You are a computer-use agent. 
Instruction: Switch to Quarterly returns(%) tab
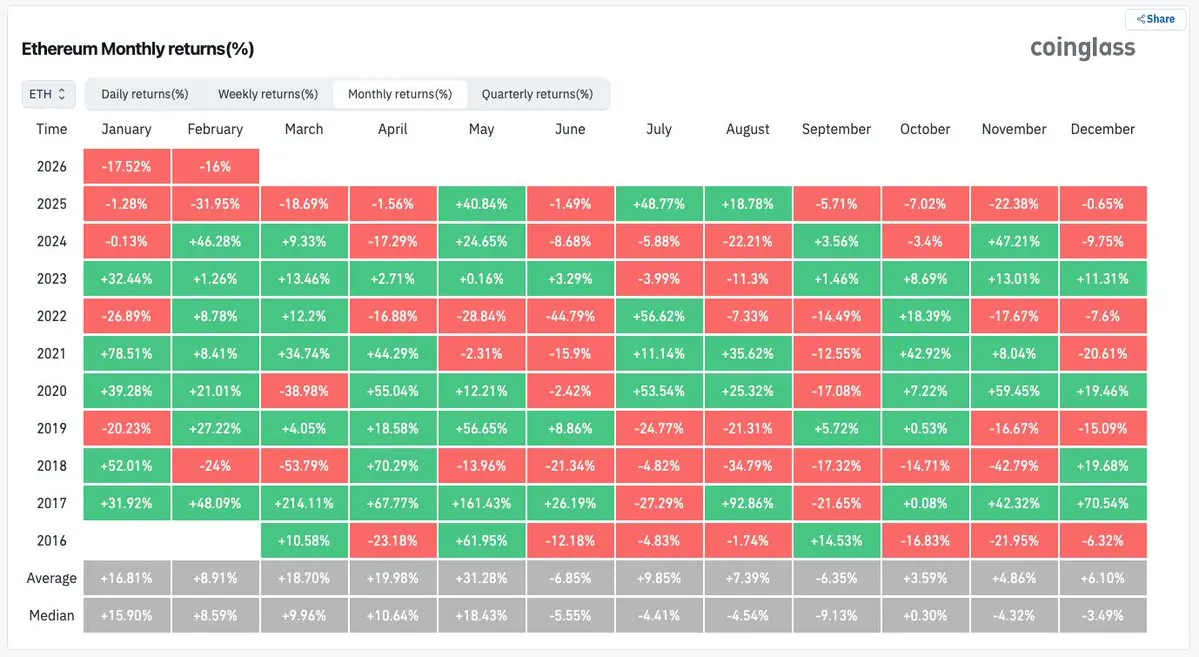(x=537, y=94)
